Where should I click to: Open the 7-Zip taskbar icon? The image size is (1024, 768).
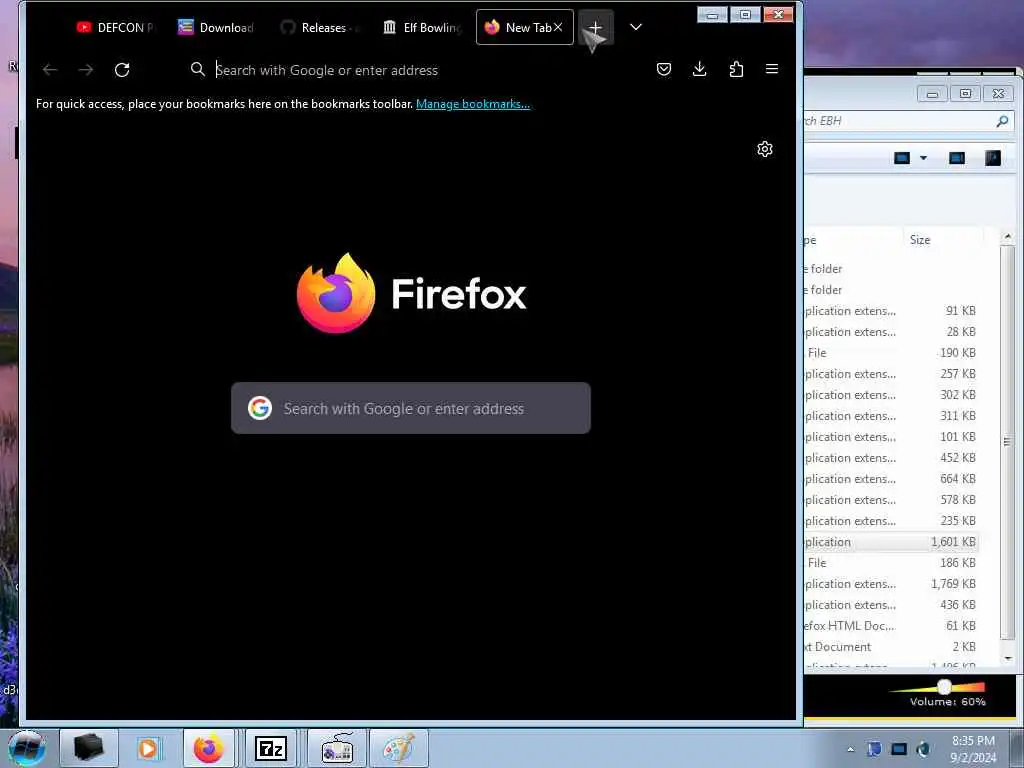[270, 748]
